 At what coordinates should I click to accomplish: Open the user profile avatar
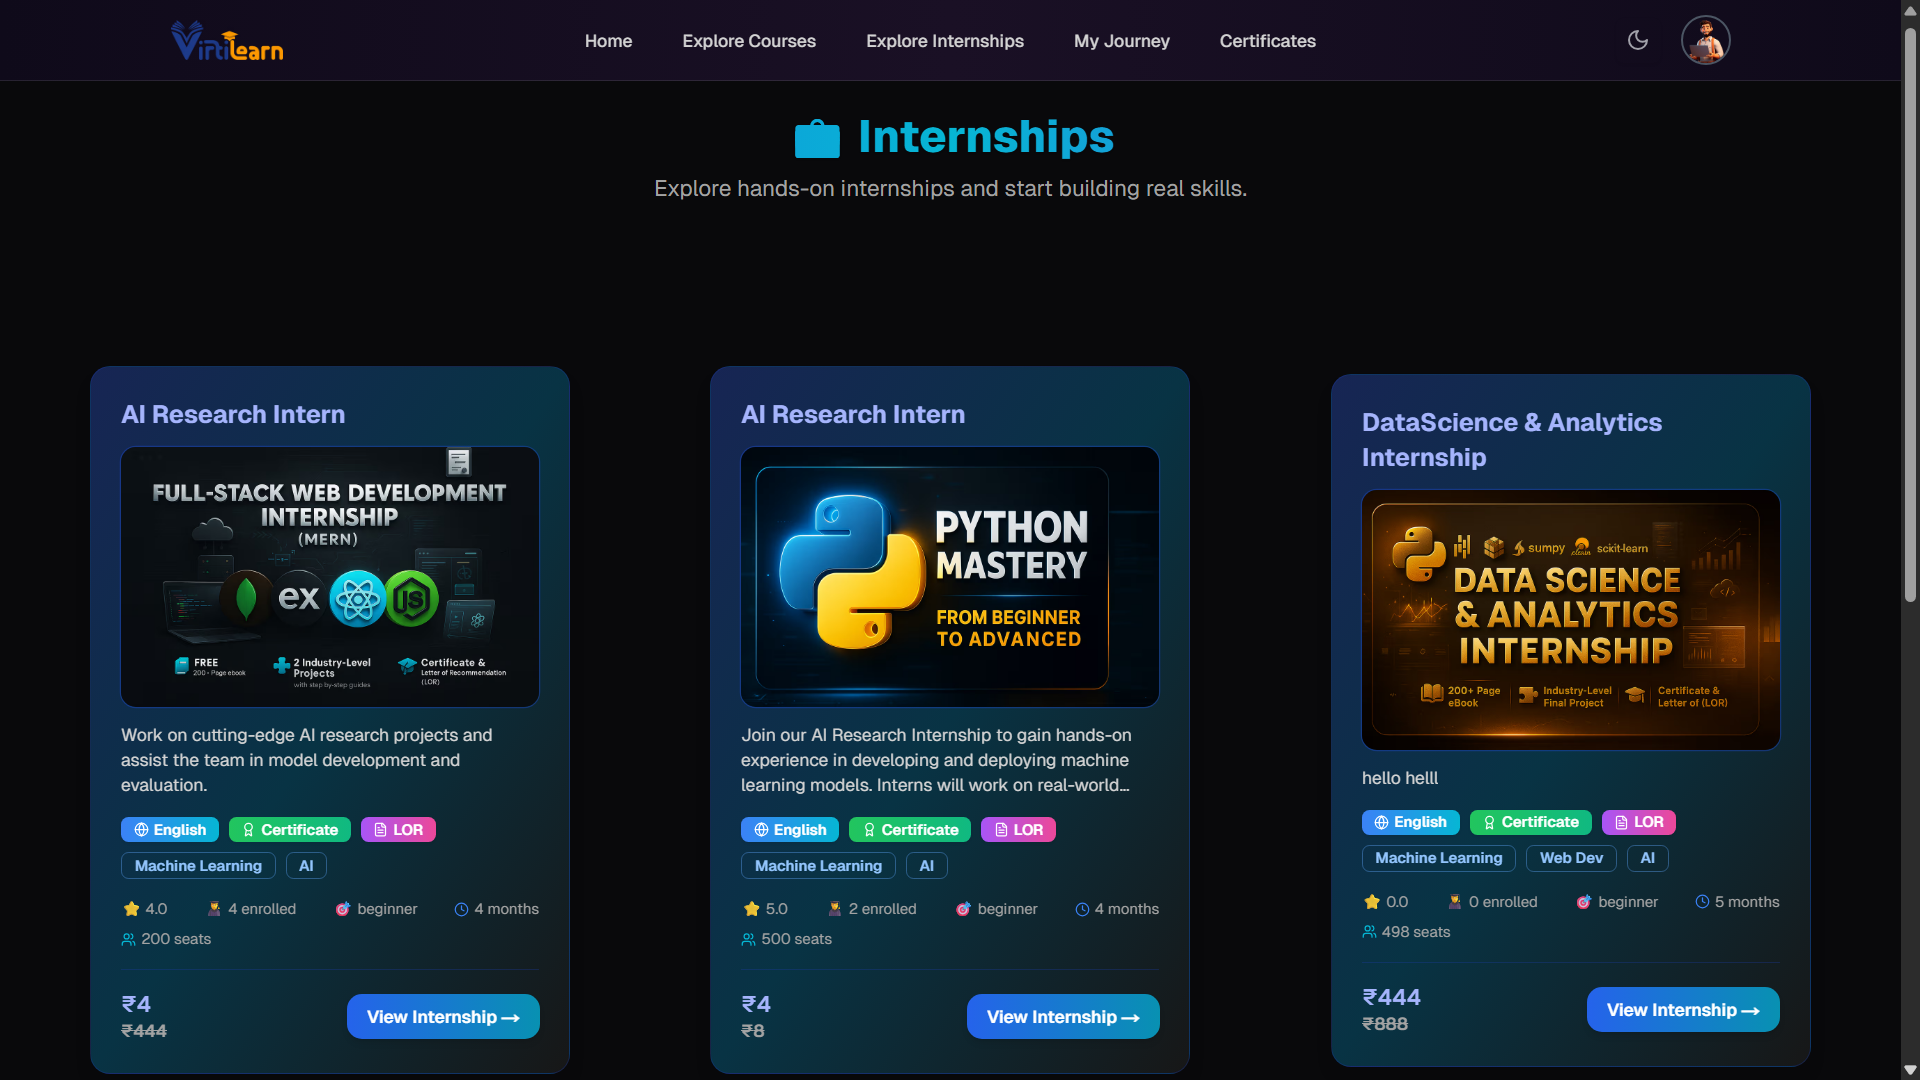pos(1705,40)
